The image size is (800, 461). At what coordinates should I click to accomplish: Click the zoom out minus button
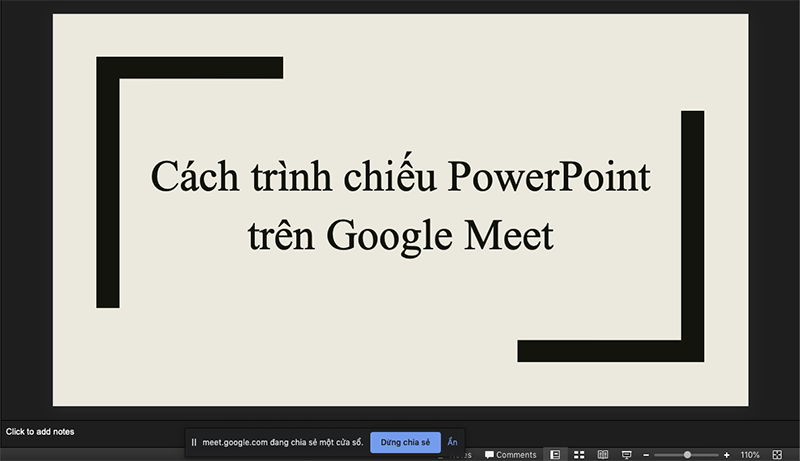point(646,455)
